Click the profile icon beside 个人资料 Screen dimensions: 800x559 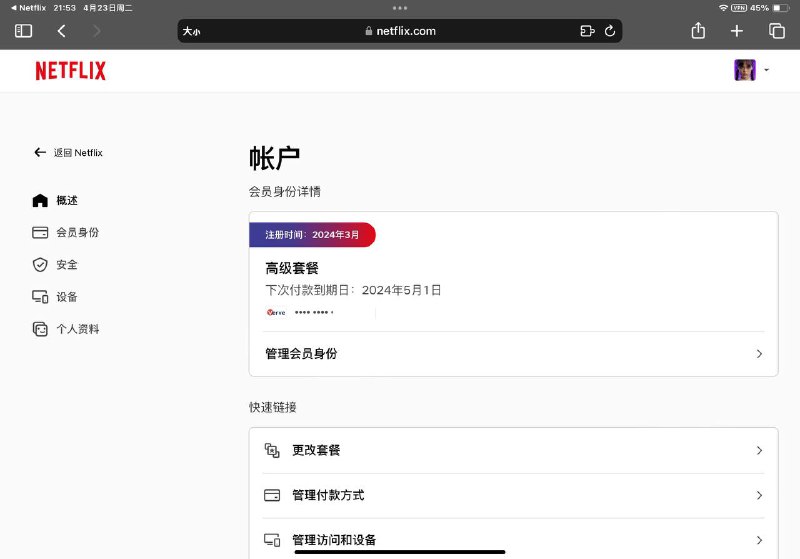pos(40,329)
